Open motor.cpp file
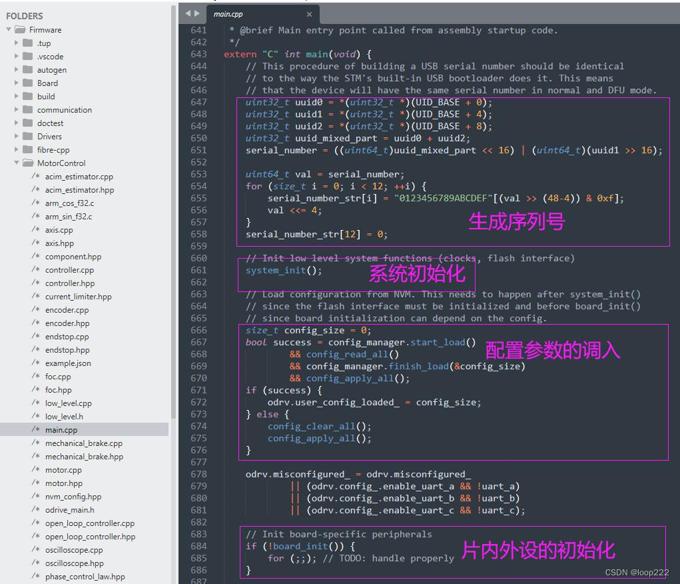 (x=63, y=470)
